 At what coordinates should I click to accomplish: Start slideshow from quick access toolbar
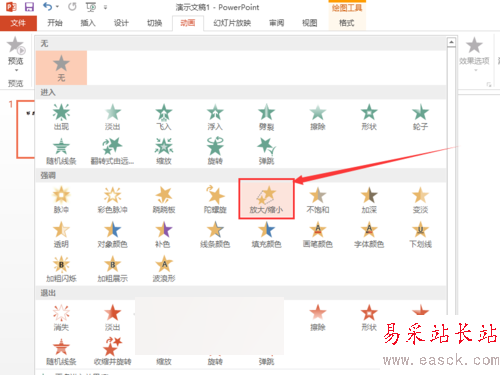click(91, 7)
